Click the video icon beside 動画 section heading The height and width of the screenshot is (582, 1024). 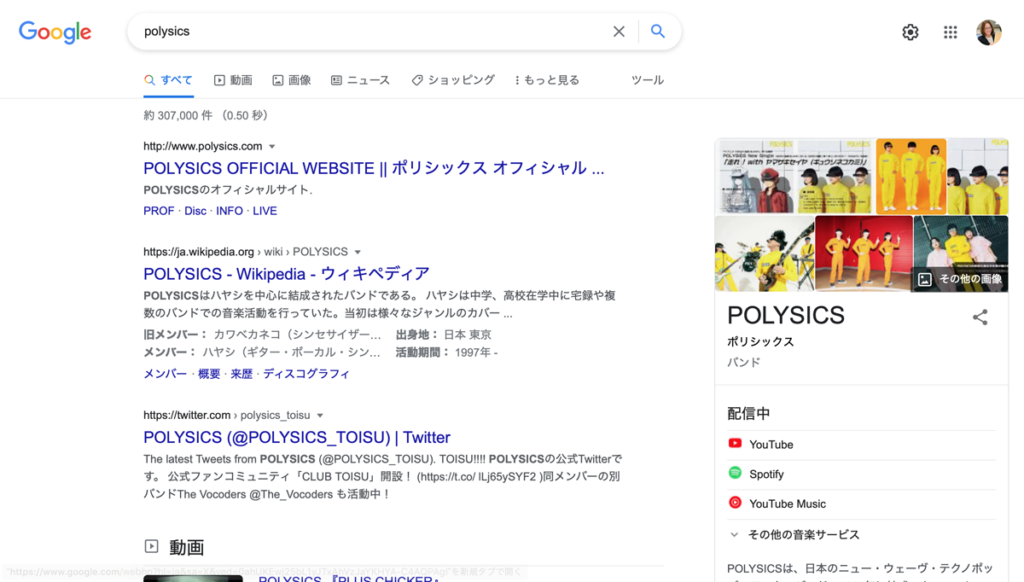pyautogui.click(x=152, y=546)
